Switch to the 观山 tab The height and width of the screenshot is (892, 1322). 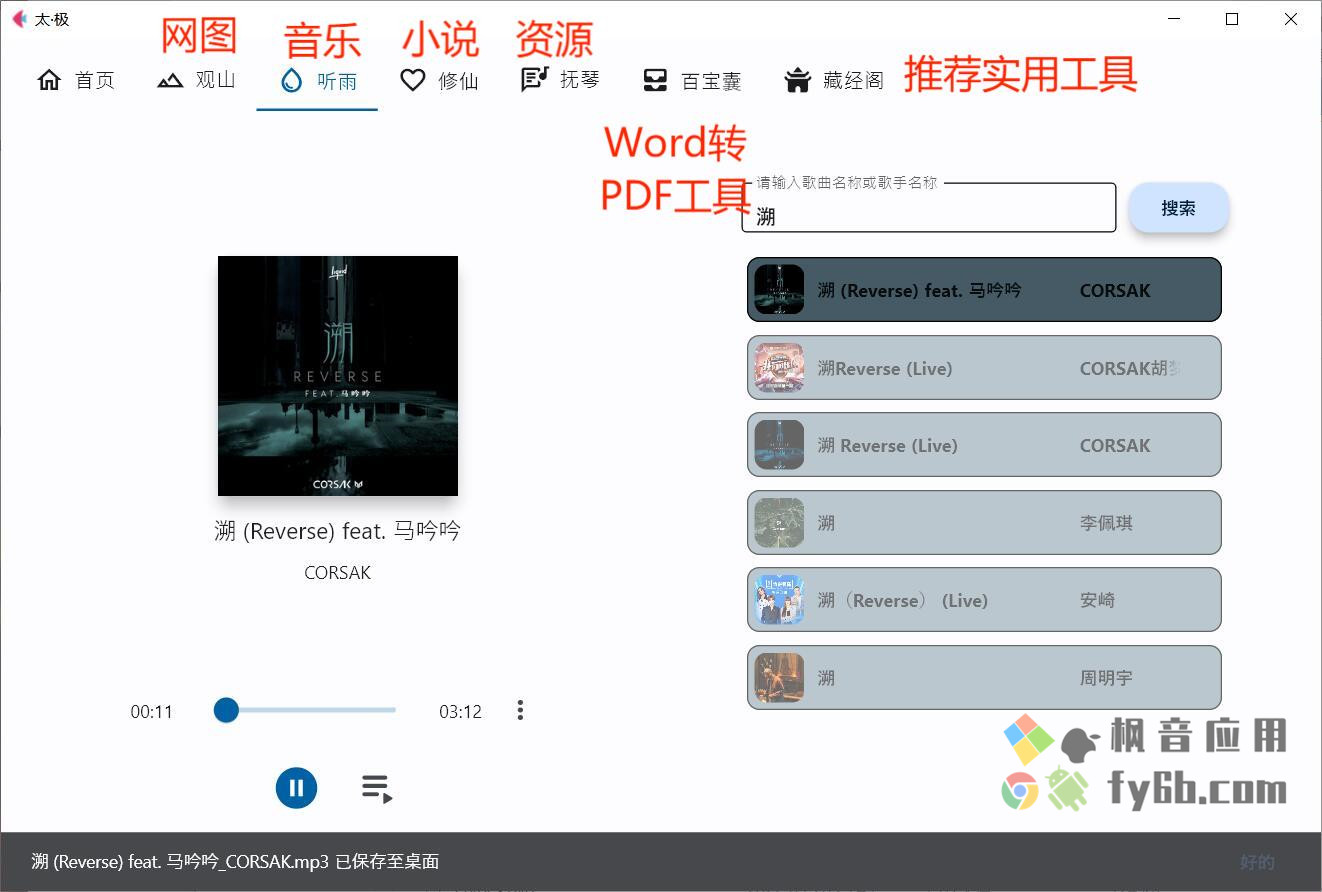tap(196, 81)
